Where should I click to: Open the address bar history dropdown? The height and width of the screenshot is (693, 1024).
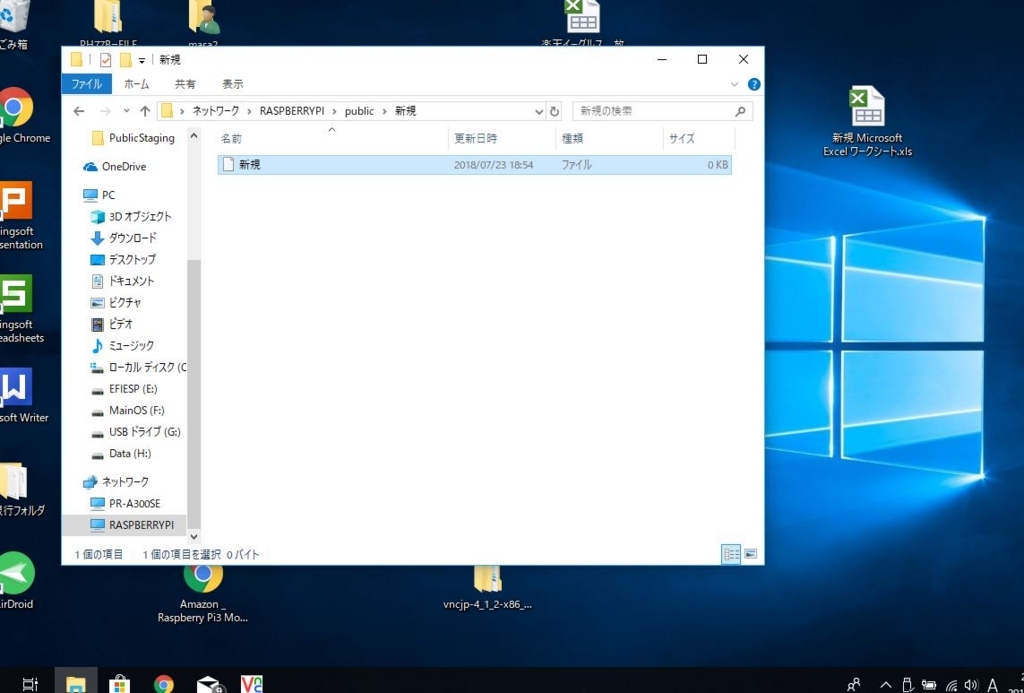(539, 111)
